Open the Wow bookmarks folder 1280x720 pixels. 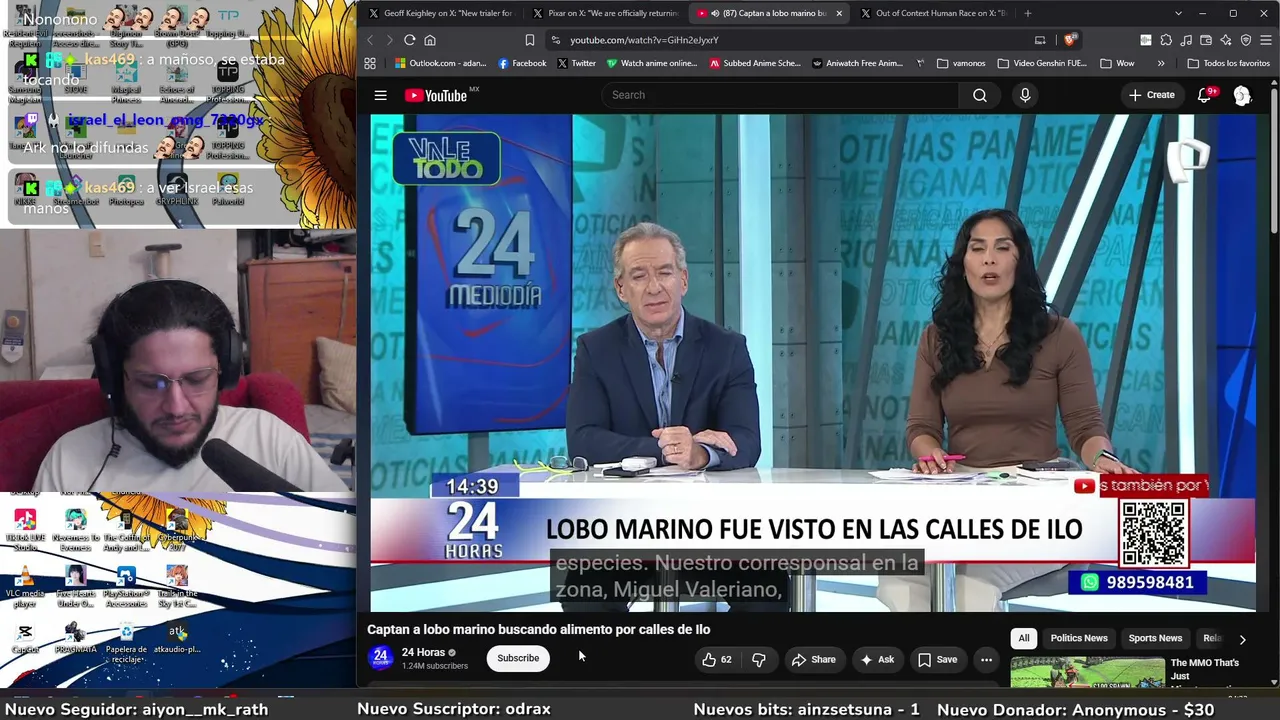coord(1116,63)
